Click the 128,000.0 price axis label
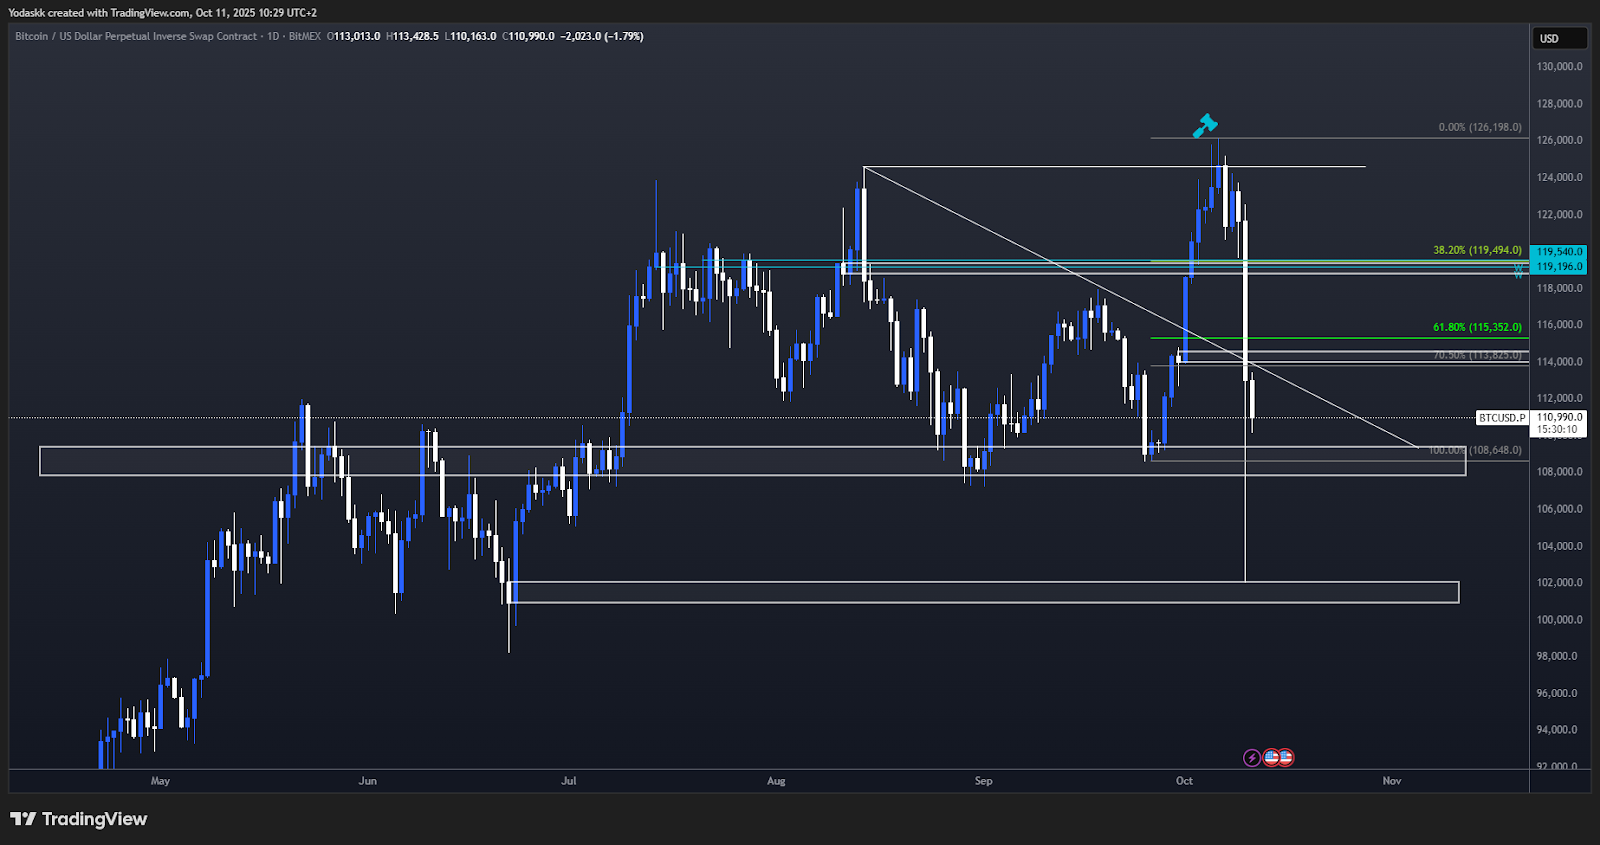The height and width of the screenshot is (845, 1600). tap(1559, 104)
